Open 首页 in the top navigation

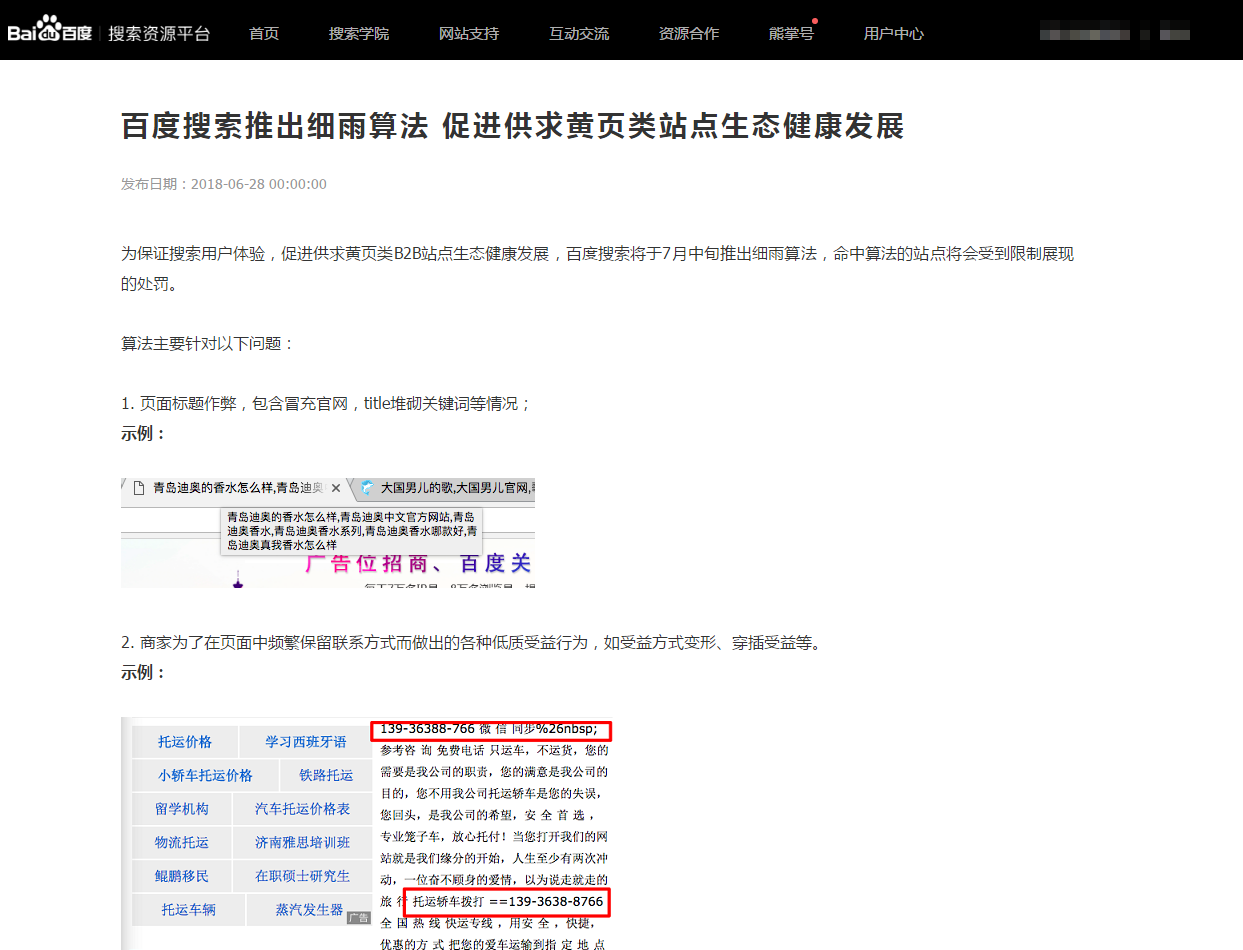(264, 33)
